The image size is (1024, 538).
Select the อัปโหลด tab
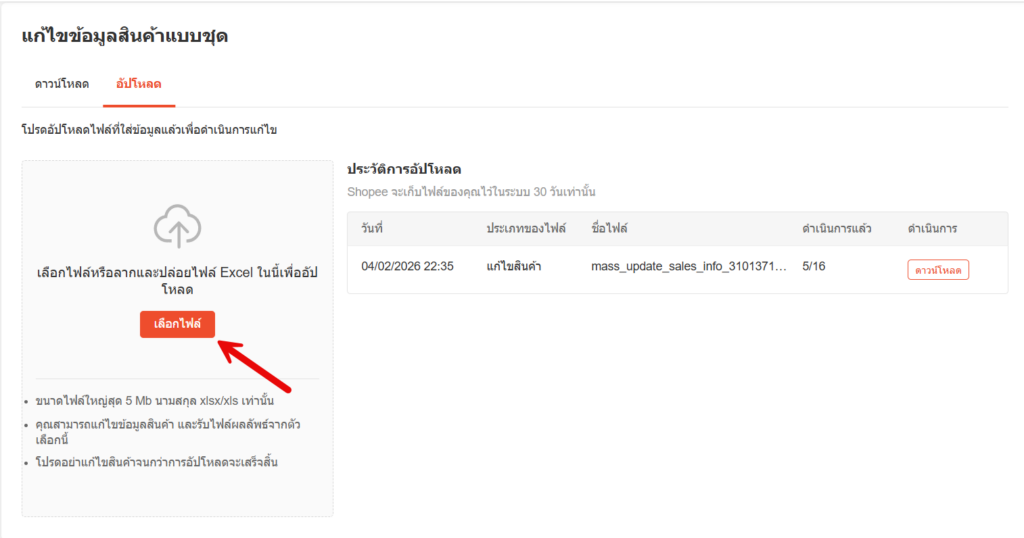139,83
